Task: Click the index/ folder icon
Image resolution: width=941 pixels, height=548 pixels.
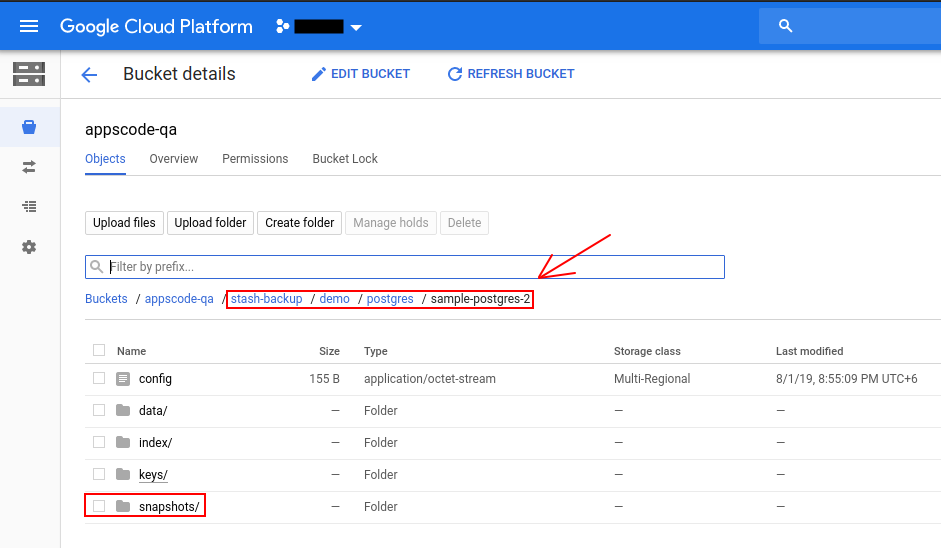Action: click(123, 442)
